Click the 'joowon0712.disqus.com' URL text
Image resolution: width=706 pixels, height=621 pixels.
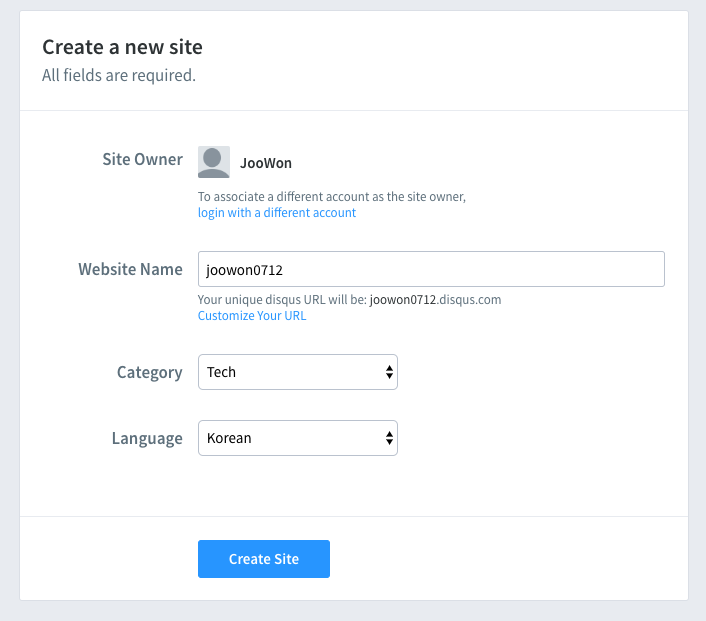pyautogui.click(x=435, y=300)
